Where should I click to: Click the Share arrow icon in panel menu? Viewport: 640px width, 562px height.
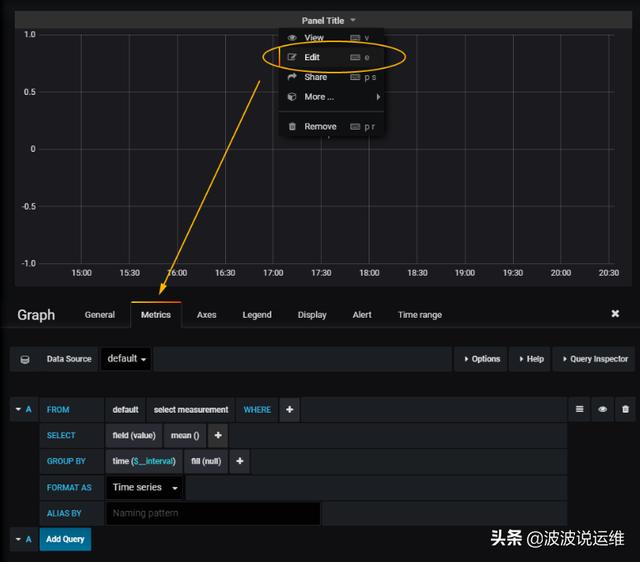292,77
